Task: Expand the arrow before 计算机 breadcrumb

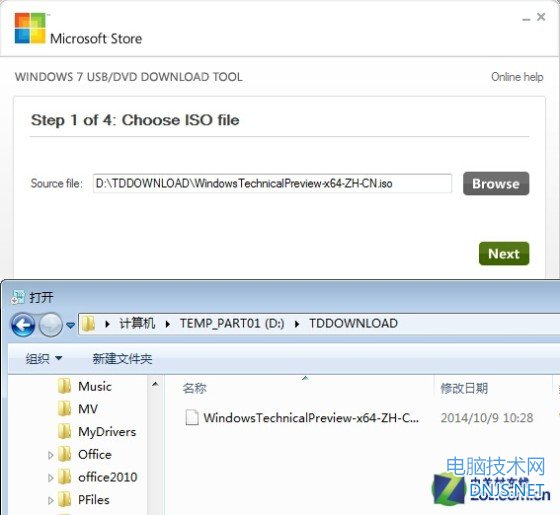Action: click(x=107, y=324)
